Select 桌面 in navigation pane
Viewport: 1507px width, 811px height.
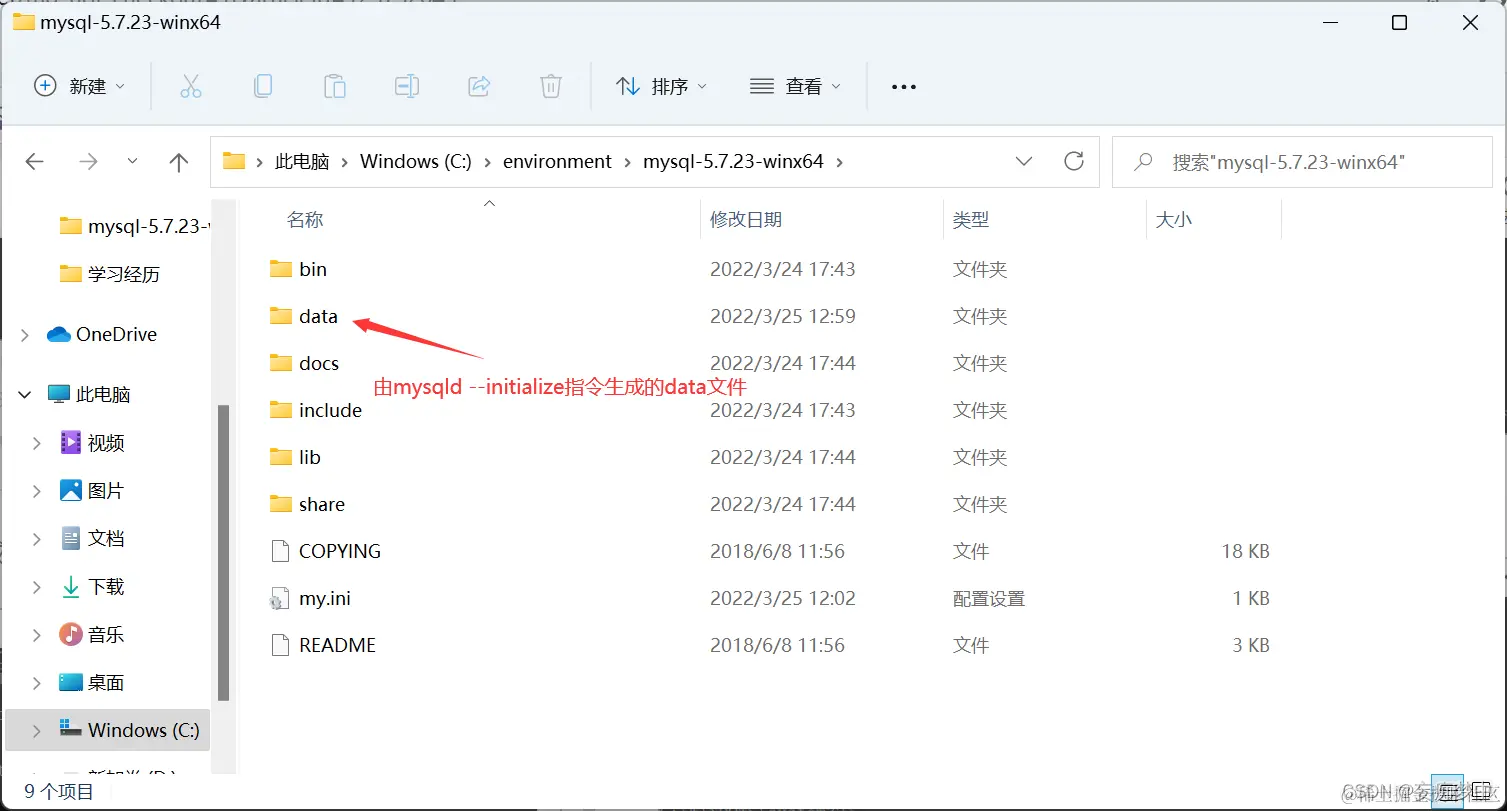pyautogui.click(x=92, y=682)
